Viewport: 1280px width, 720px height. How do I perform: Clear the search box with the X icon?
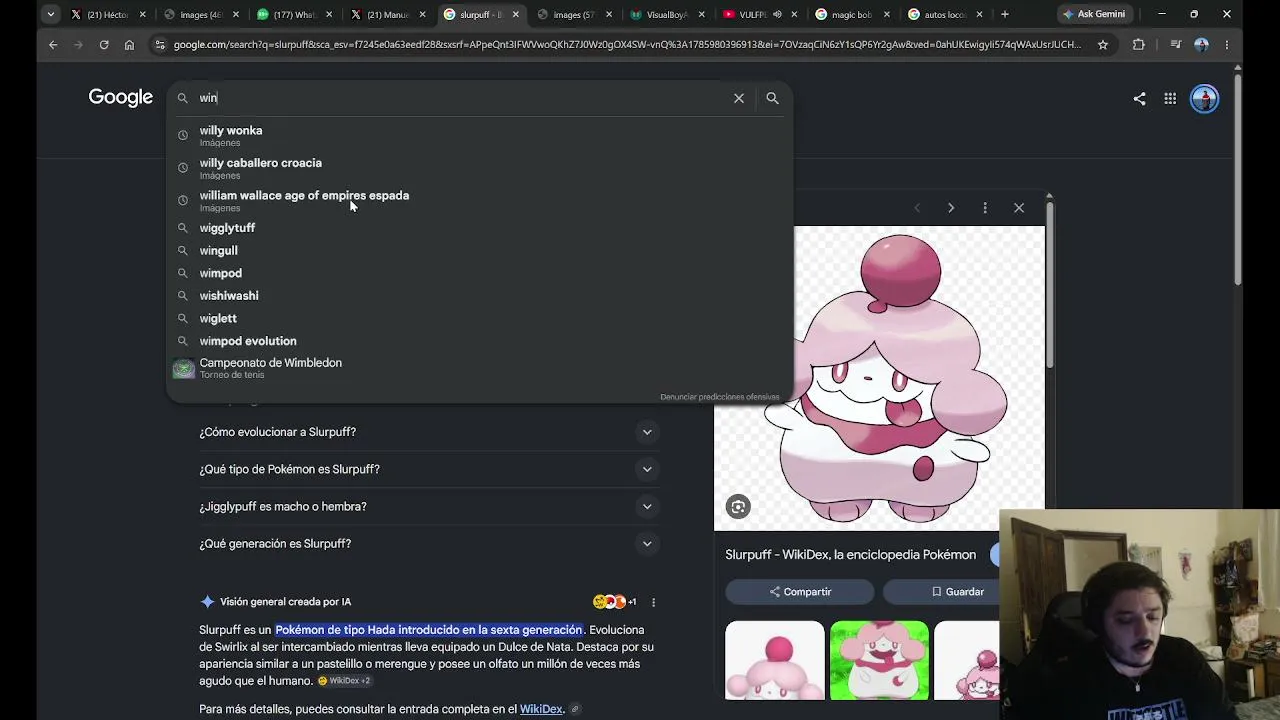[x=739, y=98]
